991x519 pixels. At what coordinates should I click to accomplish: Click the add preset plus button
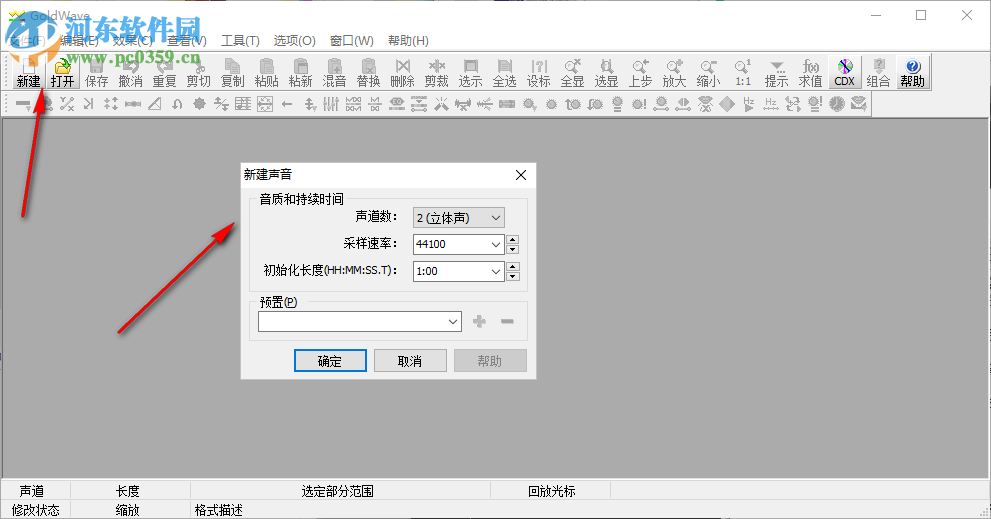(x=479, y=321)
